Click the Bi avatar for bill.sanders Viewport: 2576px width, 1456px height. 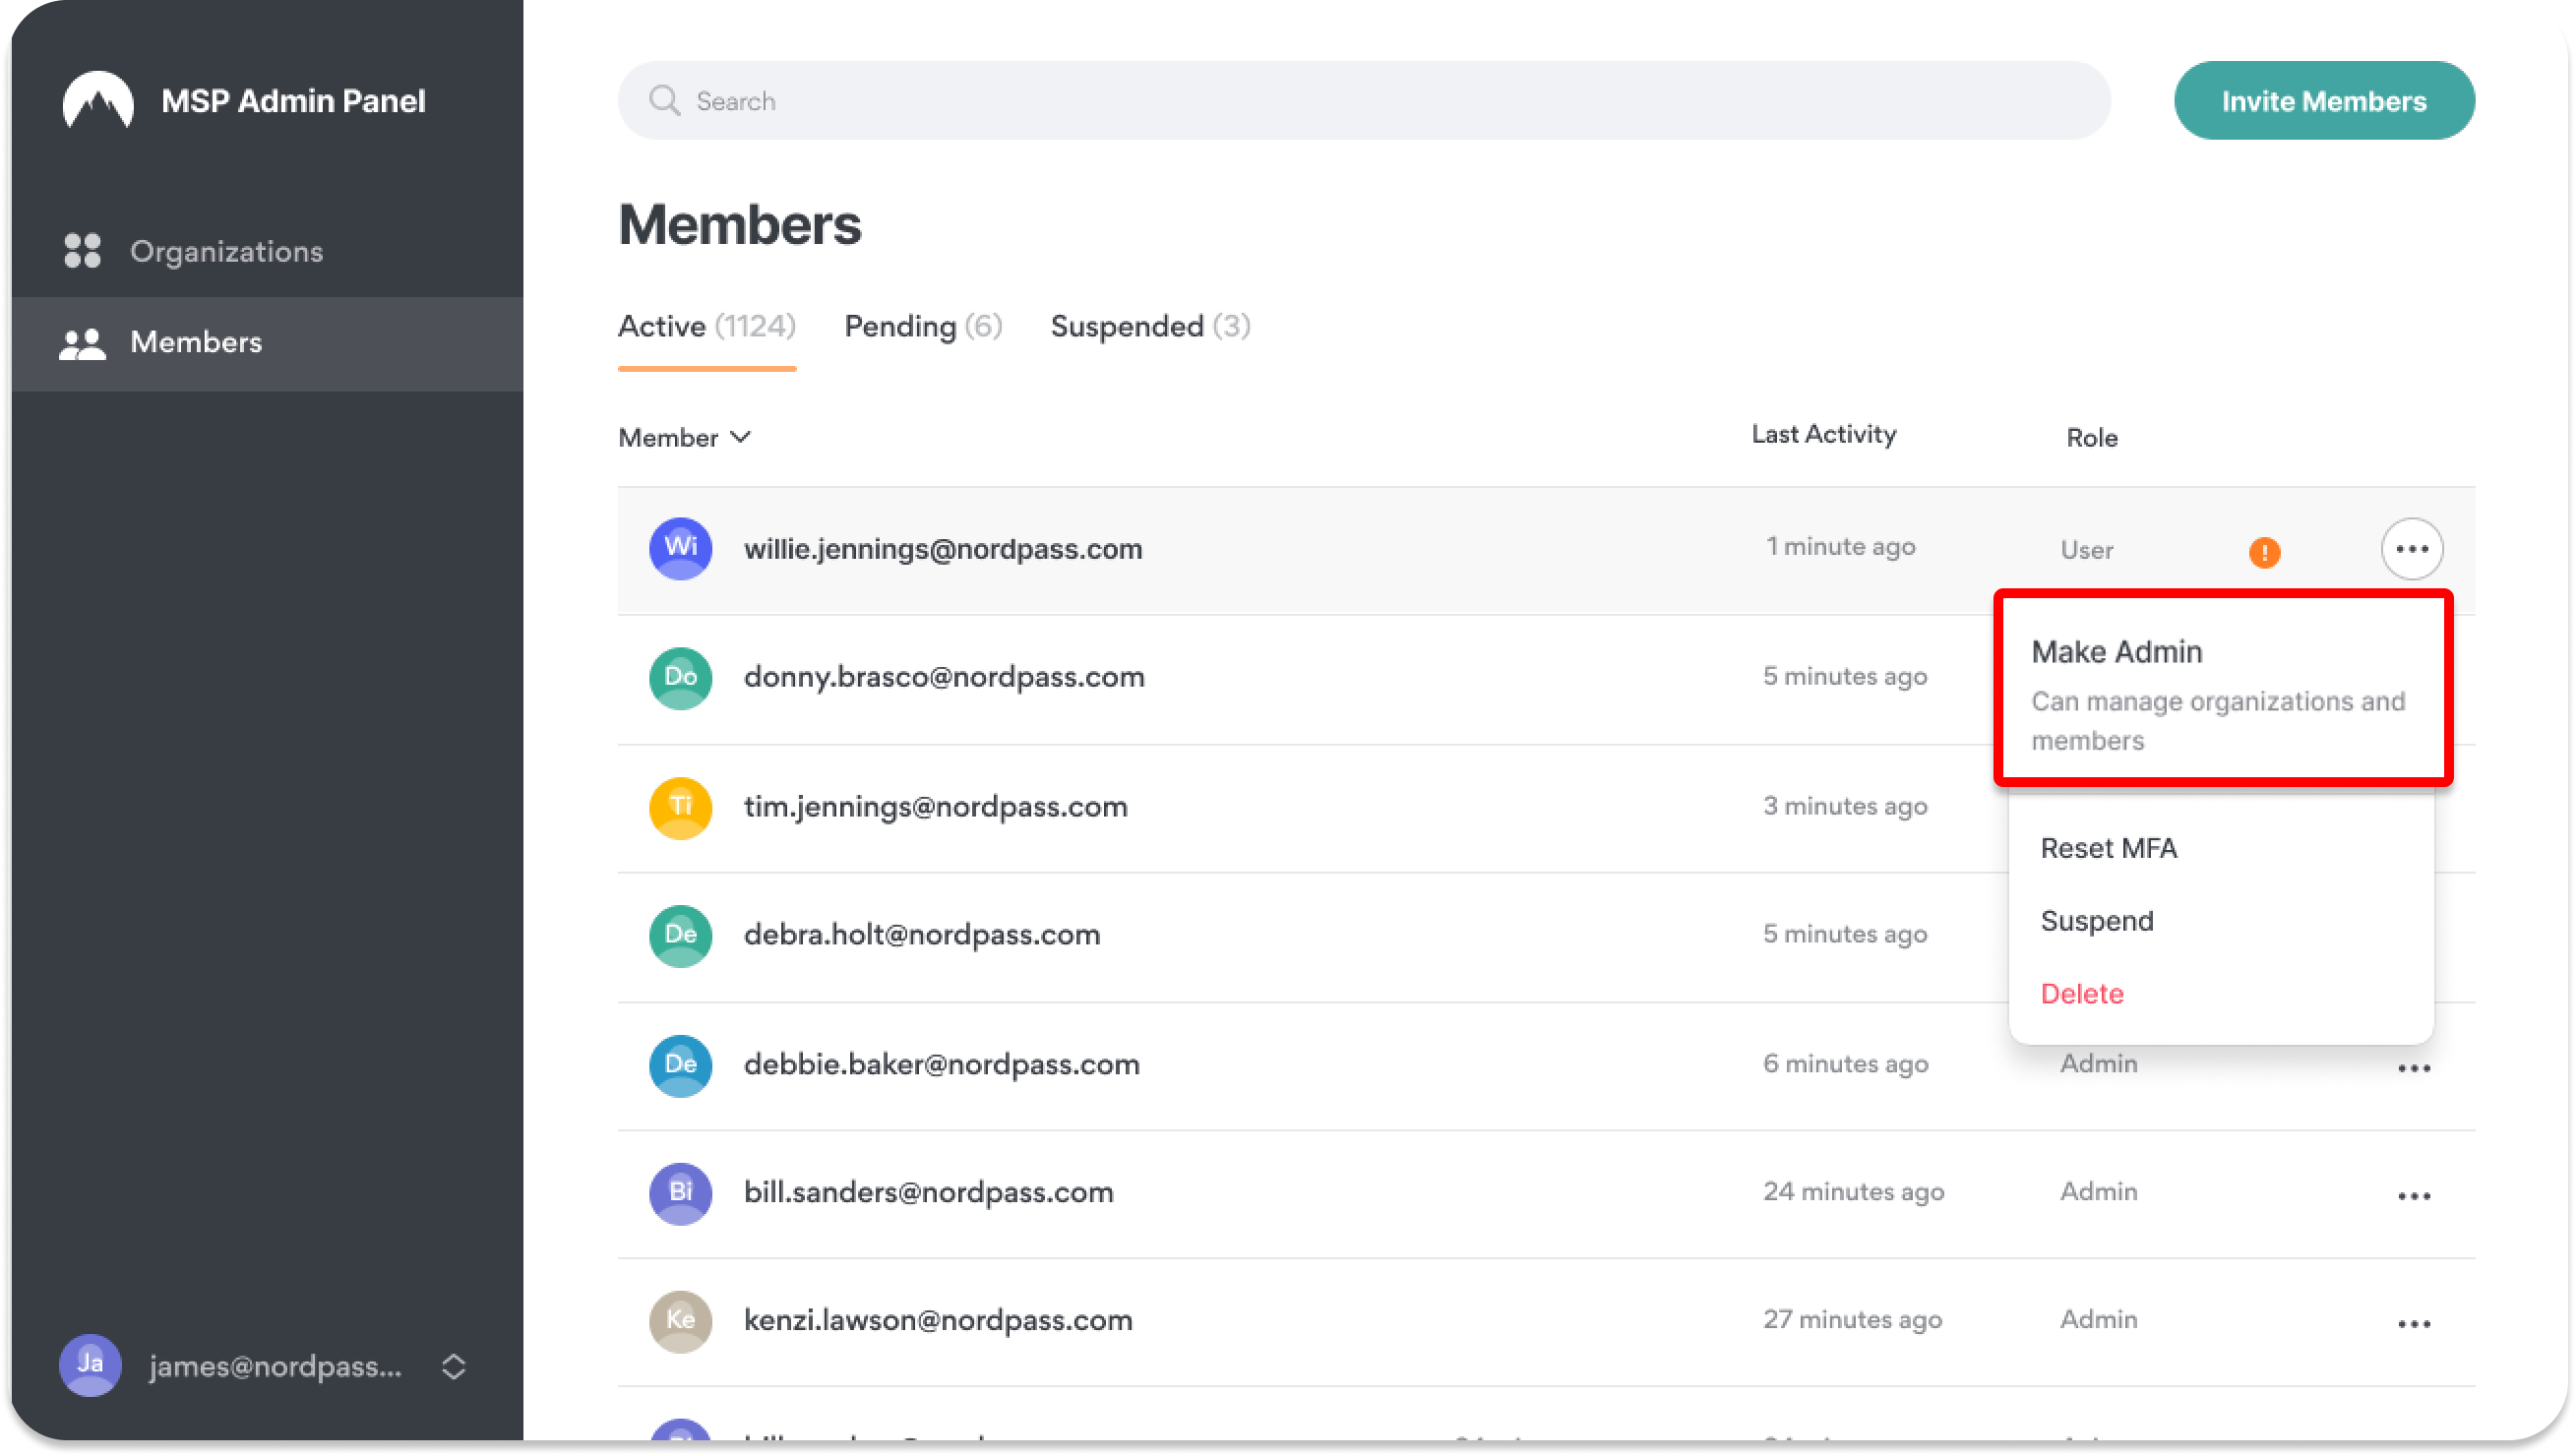click(x=680, y=1192)
